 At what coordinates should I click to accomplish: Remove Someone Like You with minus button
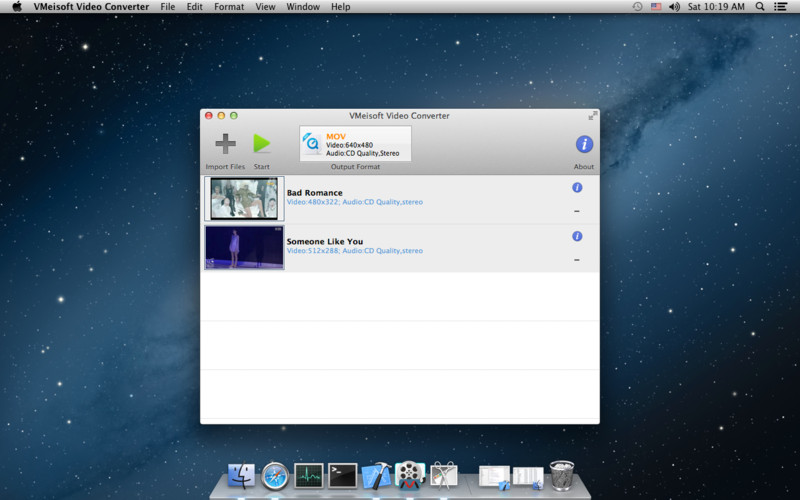[577, 260]
